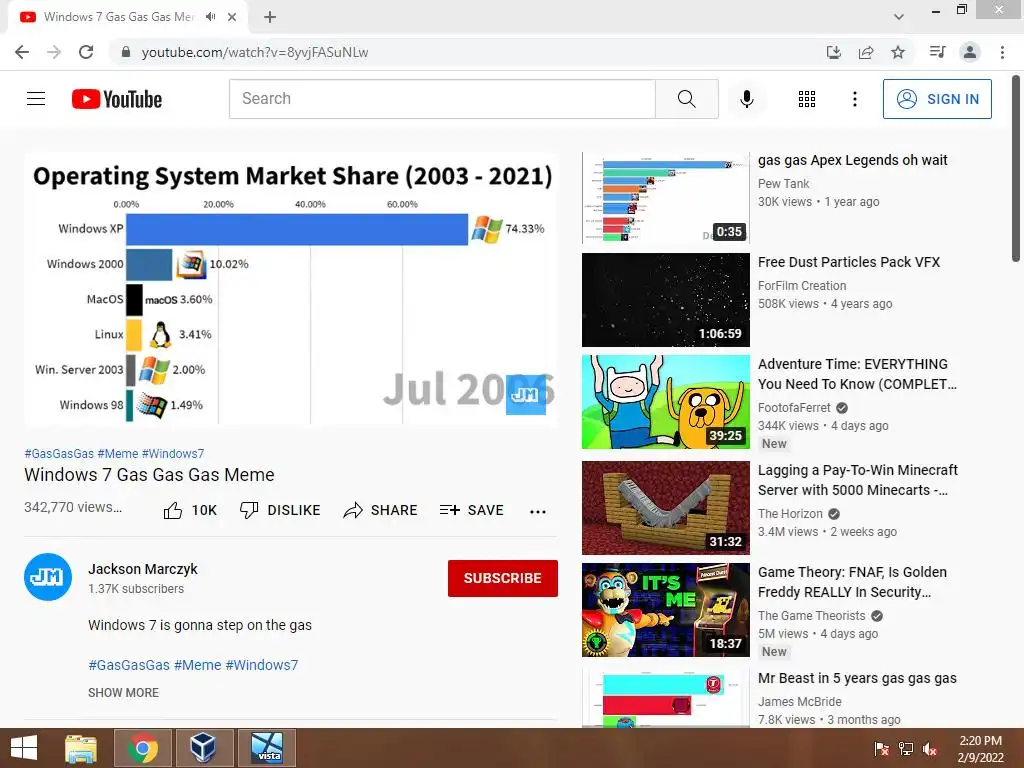The height and width of the screenshot is (768, 1024).
Task: Share the video via SHARE
Action: 380,510
